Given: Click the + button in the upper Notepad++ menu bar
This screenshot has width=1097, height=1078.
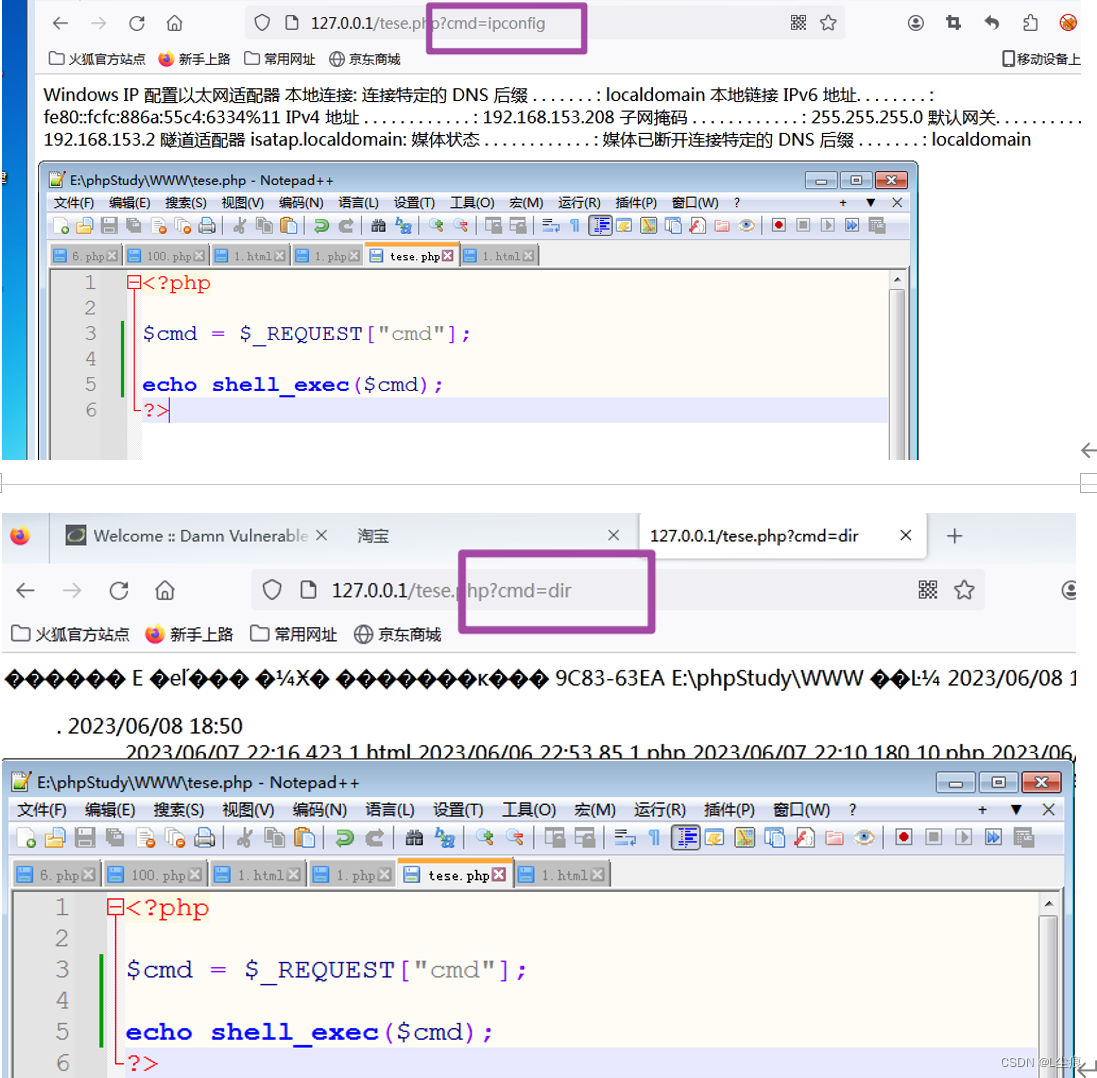Looking at the screenshot, I should tap(843, 203).
